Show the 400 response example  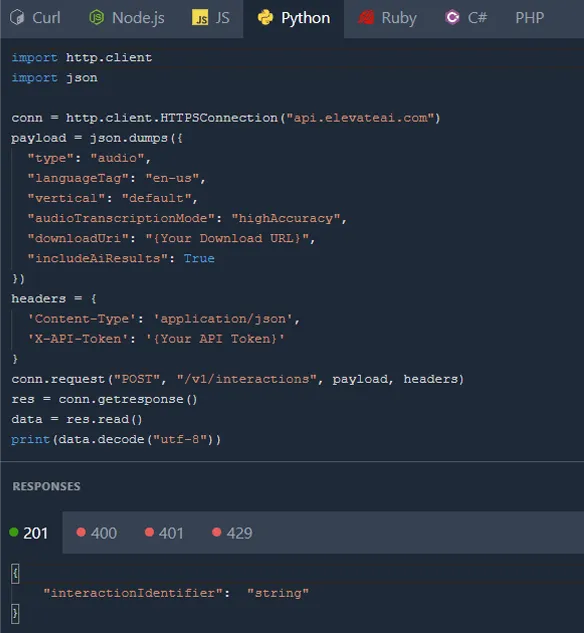97,533
